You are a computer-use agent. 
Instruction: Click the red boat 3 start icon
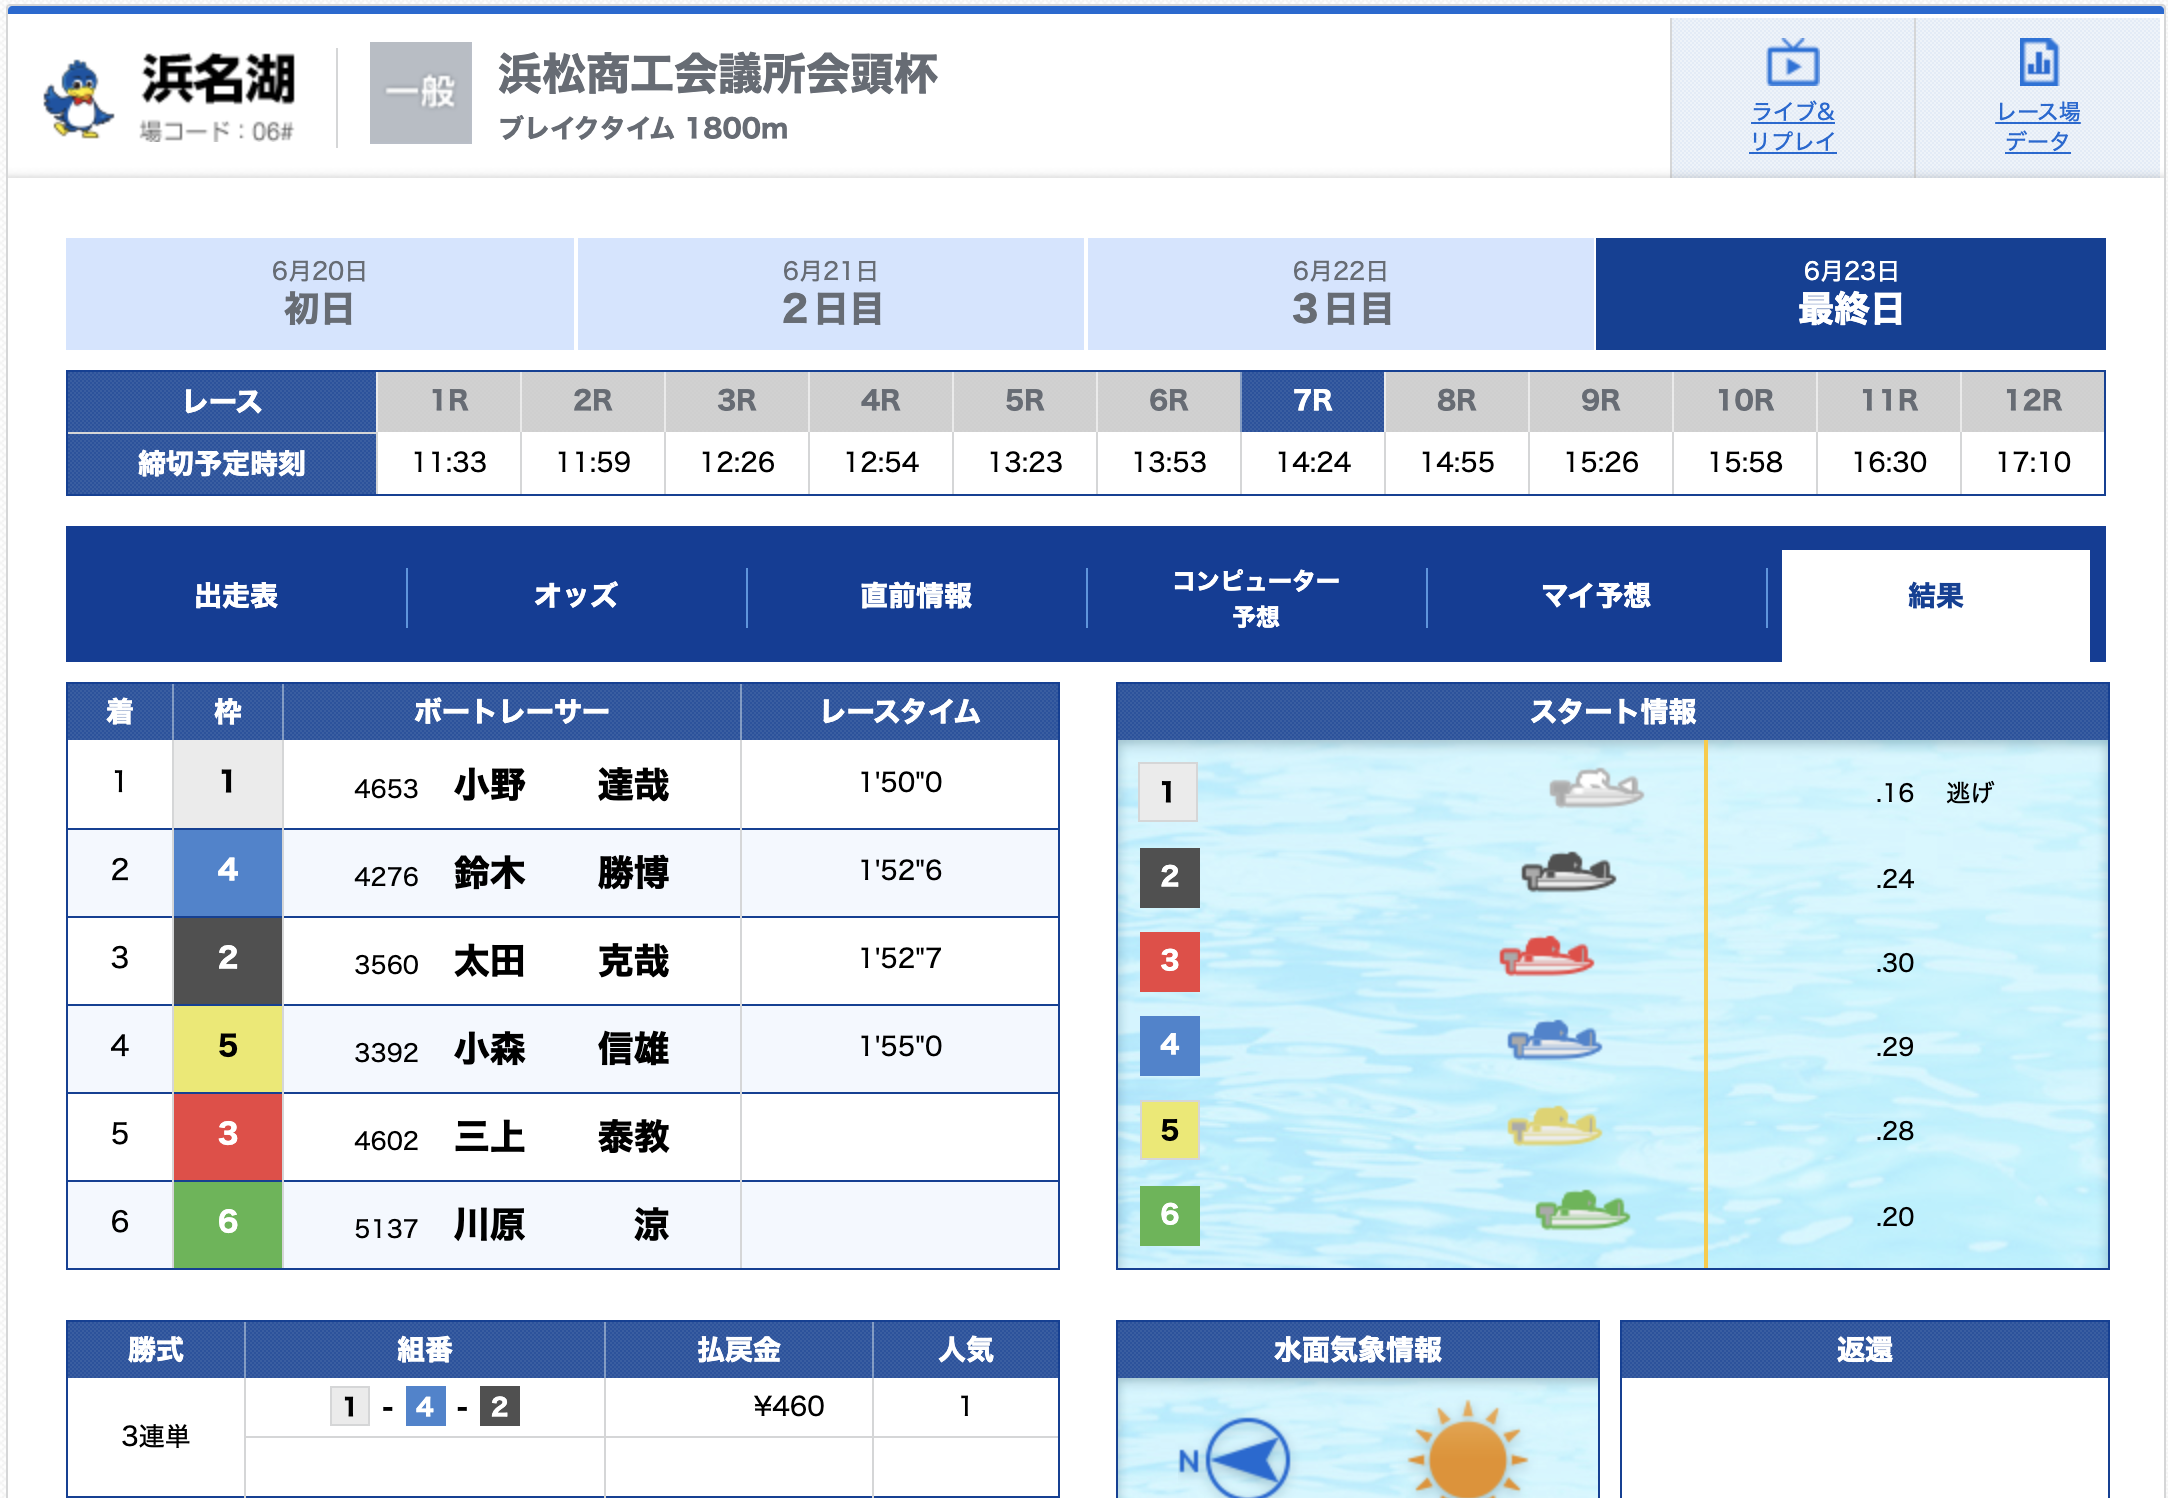click(1546, 958)
